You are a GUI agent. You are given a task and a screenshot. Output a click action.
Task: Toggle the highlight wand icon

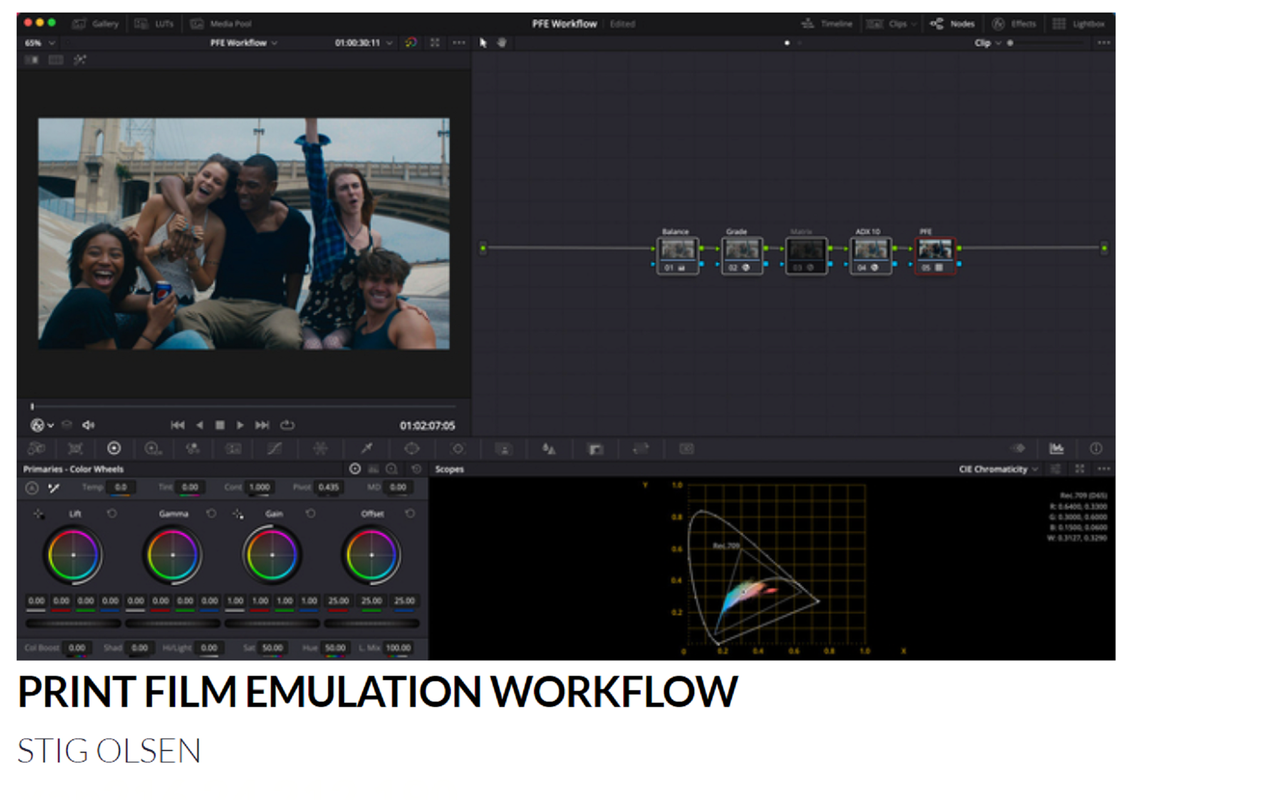click(x=79, y=60)
